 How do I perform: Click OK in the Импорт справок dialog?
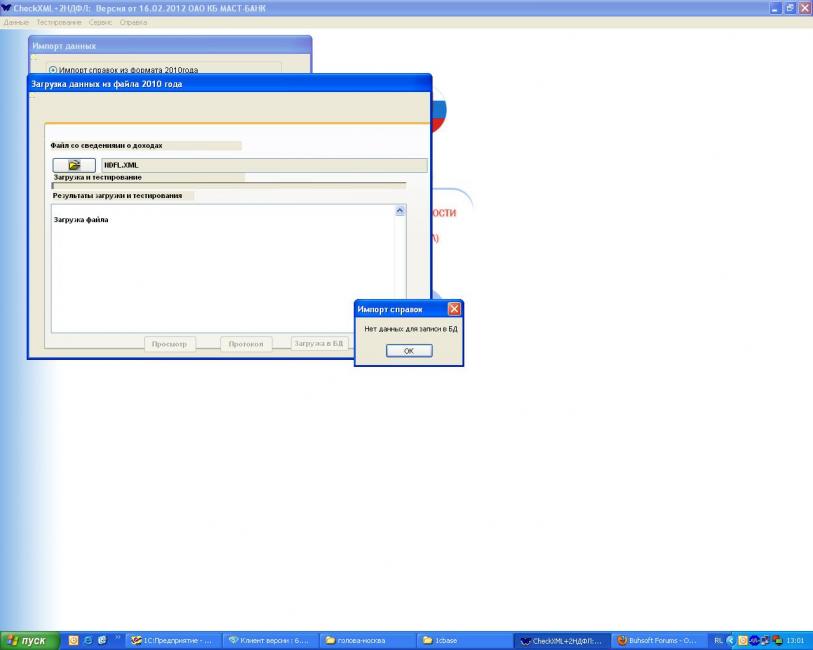coord(408,351)
